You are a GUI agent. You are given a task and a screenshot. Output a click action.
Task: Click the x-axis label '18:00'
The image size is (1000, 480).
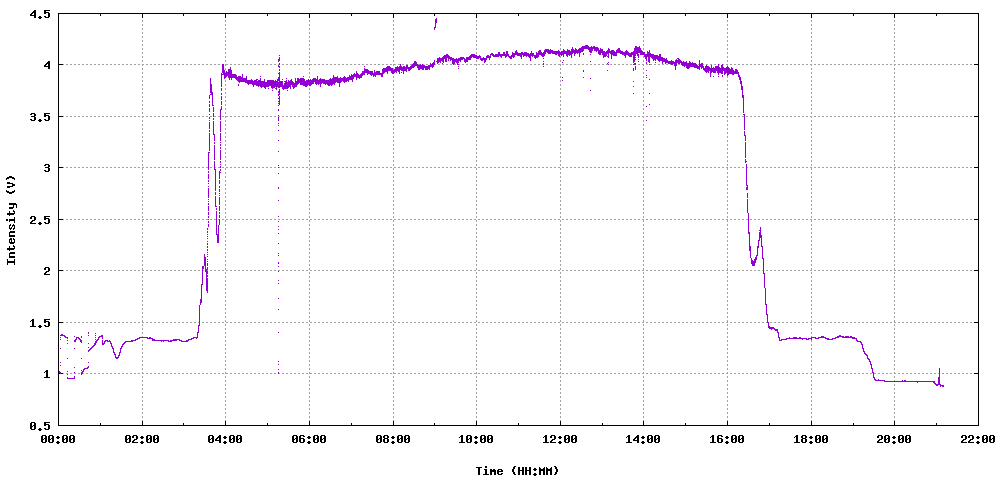tap(811, 439)
